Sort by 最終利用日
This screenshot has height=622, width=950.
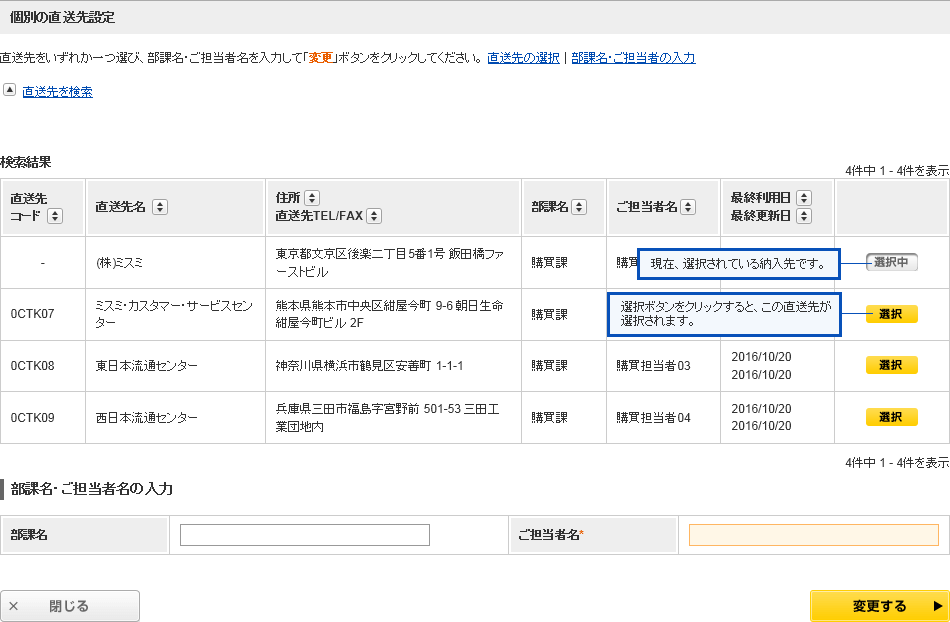pyautogui.click(x=804, y=198)
